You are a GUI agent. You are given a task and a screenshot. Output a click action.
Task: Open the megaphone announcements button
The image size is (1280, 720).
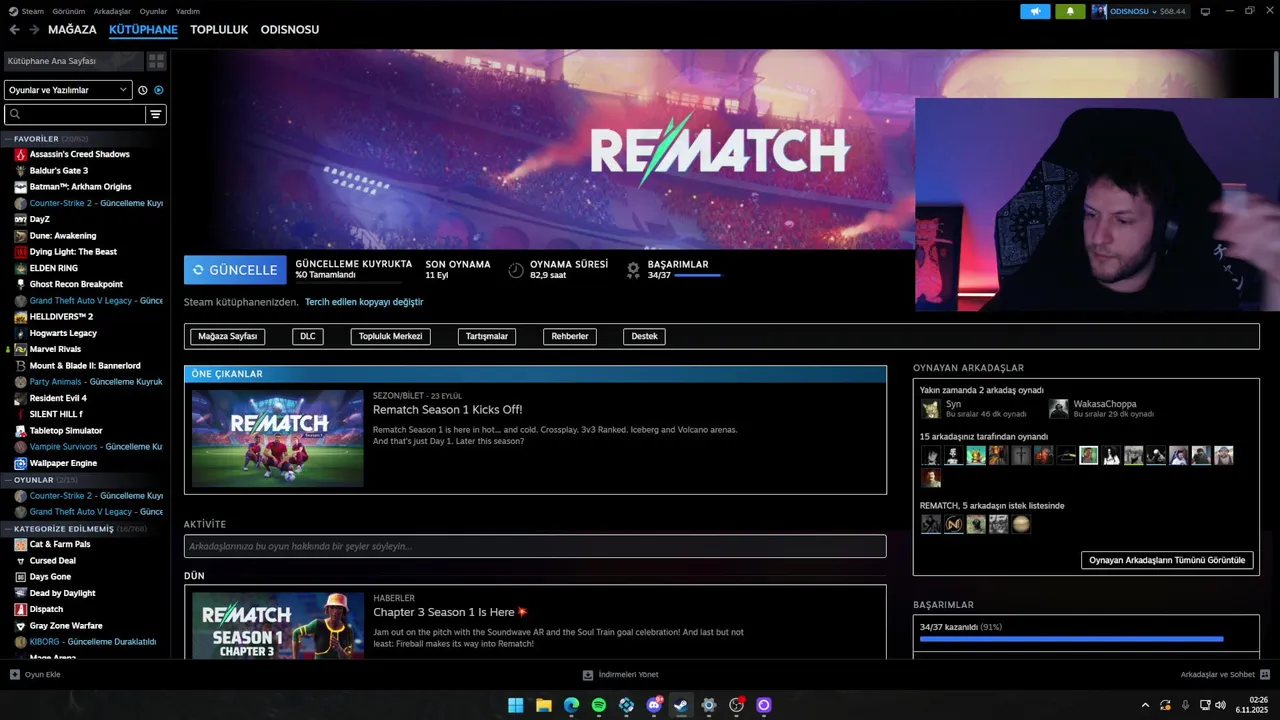[x=1035, y=12]
